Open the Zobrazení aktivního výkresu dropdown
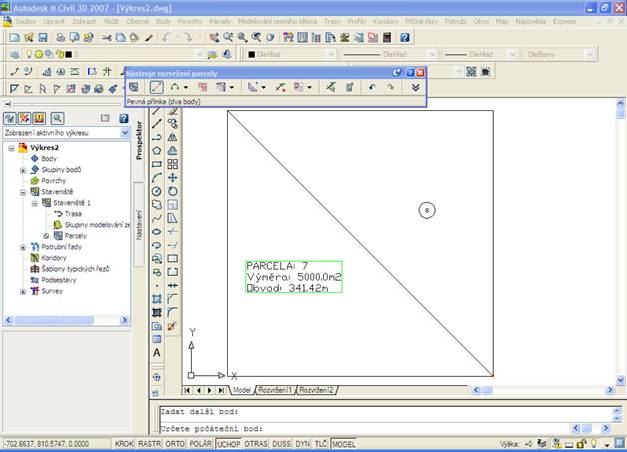Screen dimensions: 627x452 coord(125,133)
